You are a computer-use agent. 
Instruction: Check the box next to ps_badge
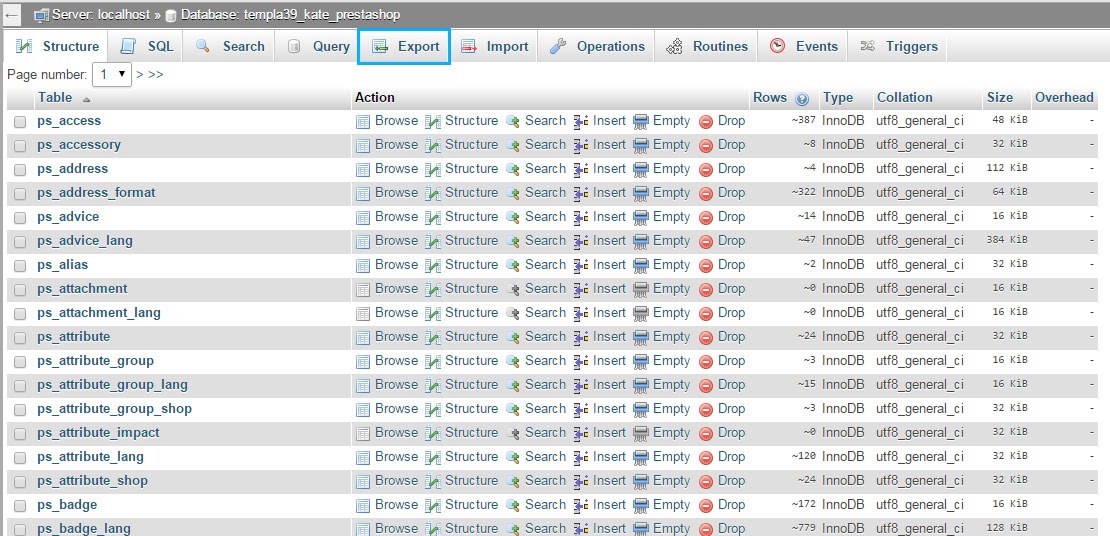point(20,505)
